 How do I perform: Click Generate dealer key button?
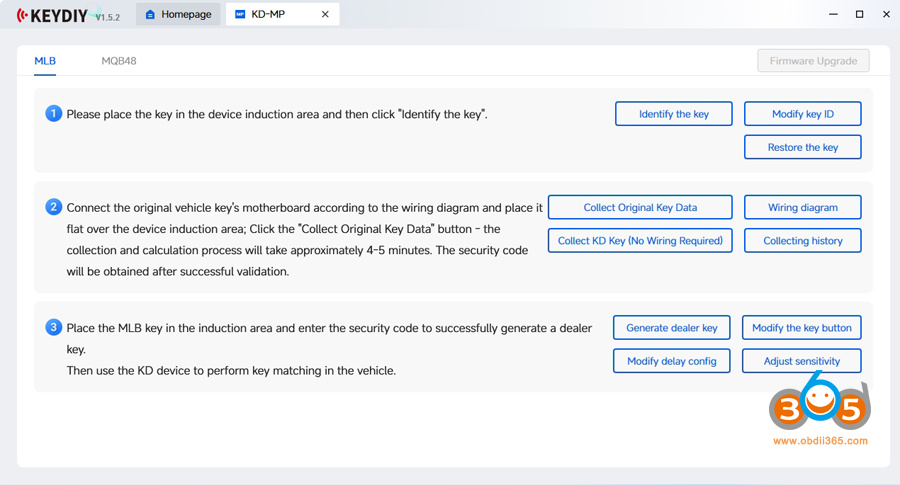(671, 328)
